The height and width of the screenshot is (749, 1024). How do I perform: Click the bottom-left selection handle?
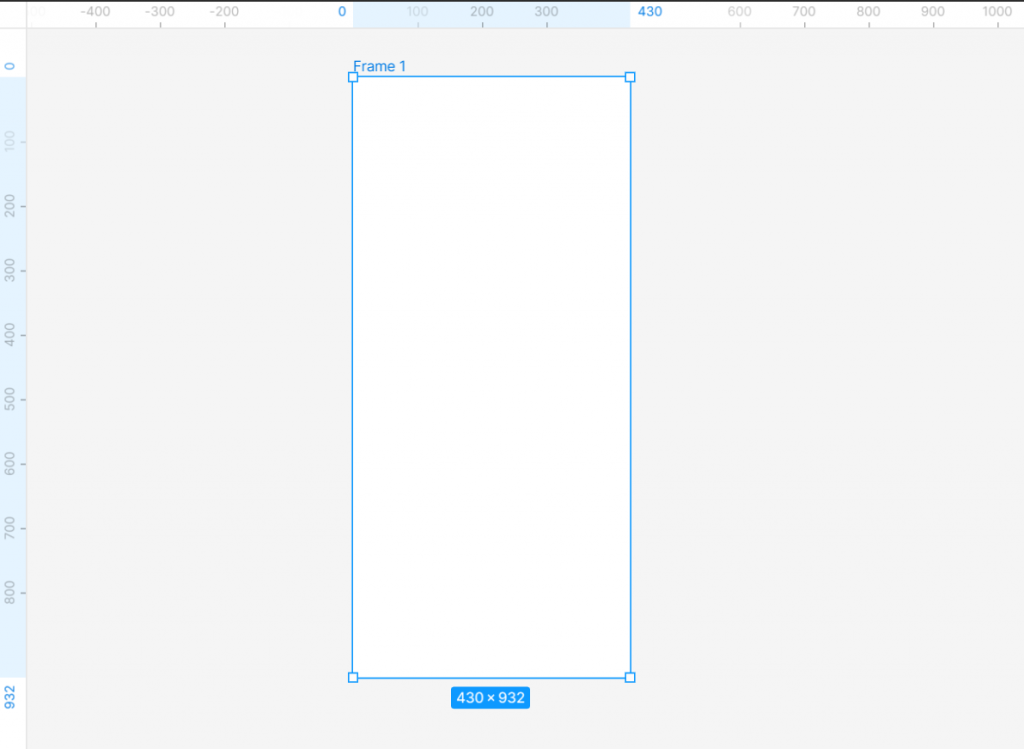click(x=354, y=677)
